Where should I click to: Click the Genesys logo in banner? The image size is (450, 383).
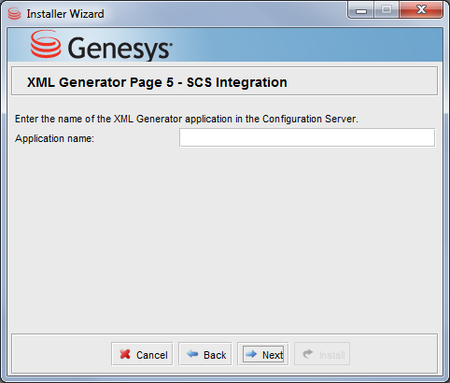tap(101, 46)
